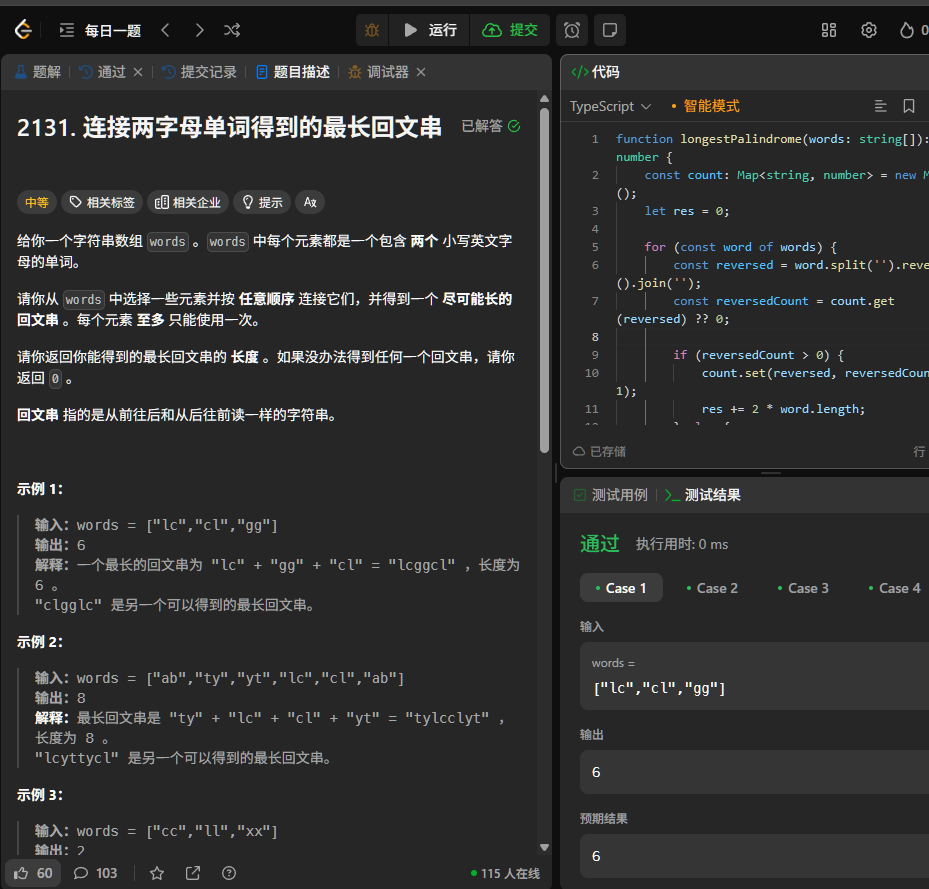
Task: Switch to 题解 tab
Action: tap(38, 72)
